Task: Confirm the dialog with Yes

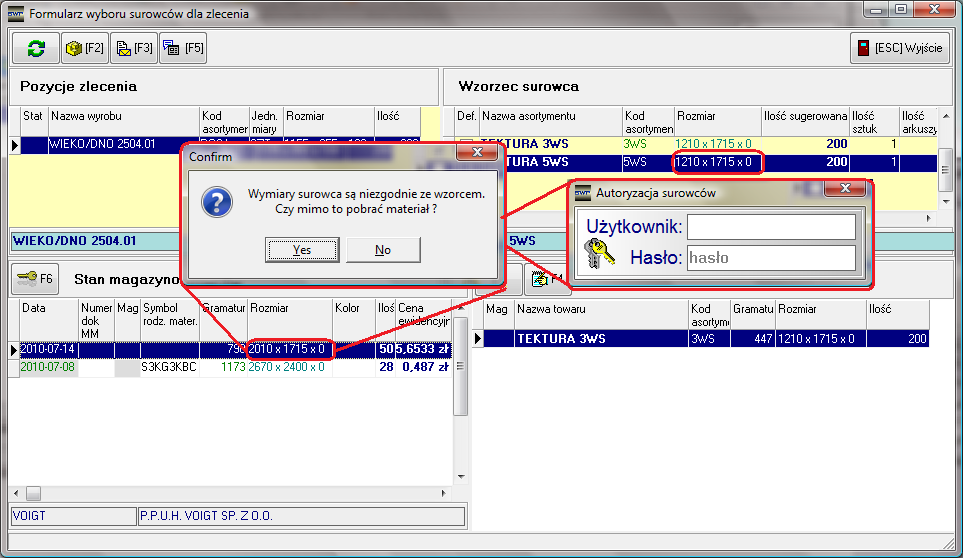Action: pos(302,250)
